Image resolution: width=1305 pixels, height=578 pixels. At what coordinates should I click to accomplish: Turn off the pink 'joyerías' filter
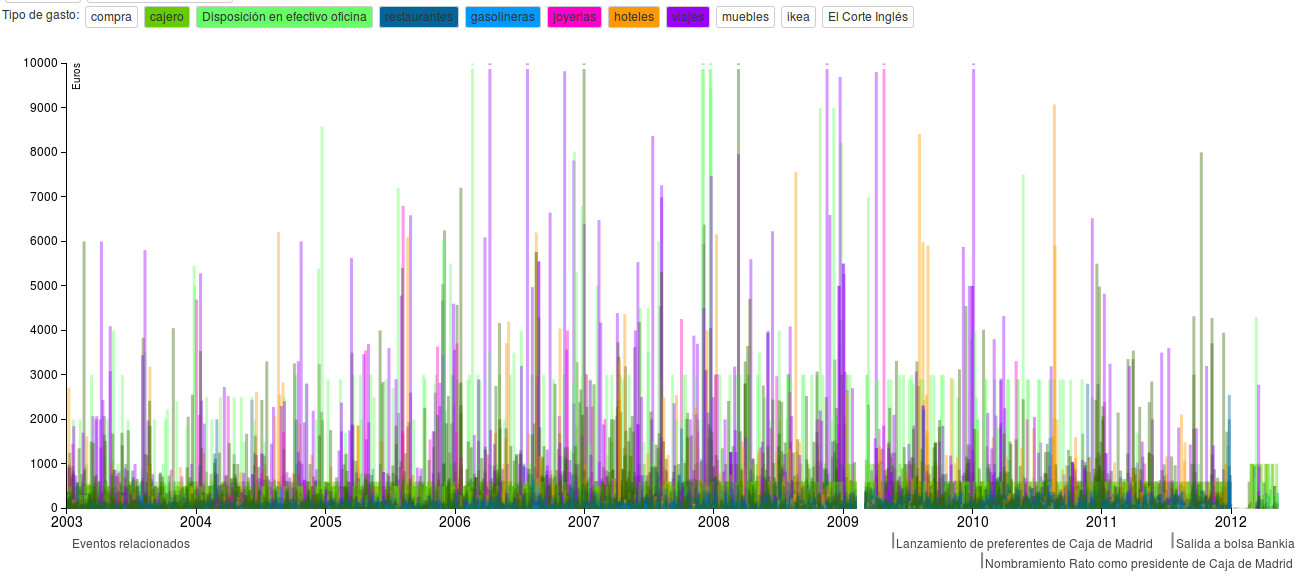[x=574, y=17]
